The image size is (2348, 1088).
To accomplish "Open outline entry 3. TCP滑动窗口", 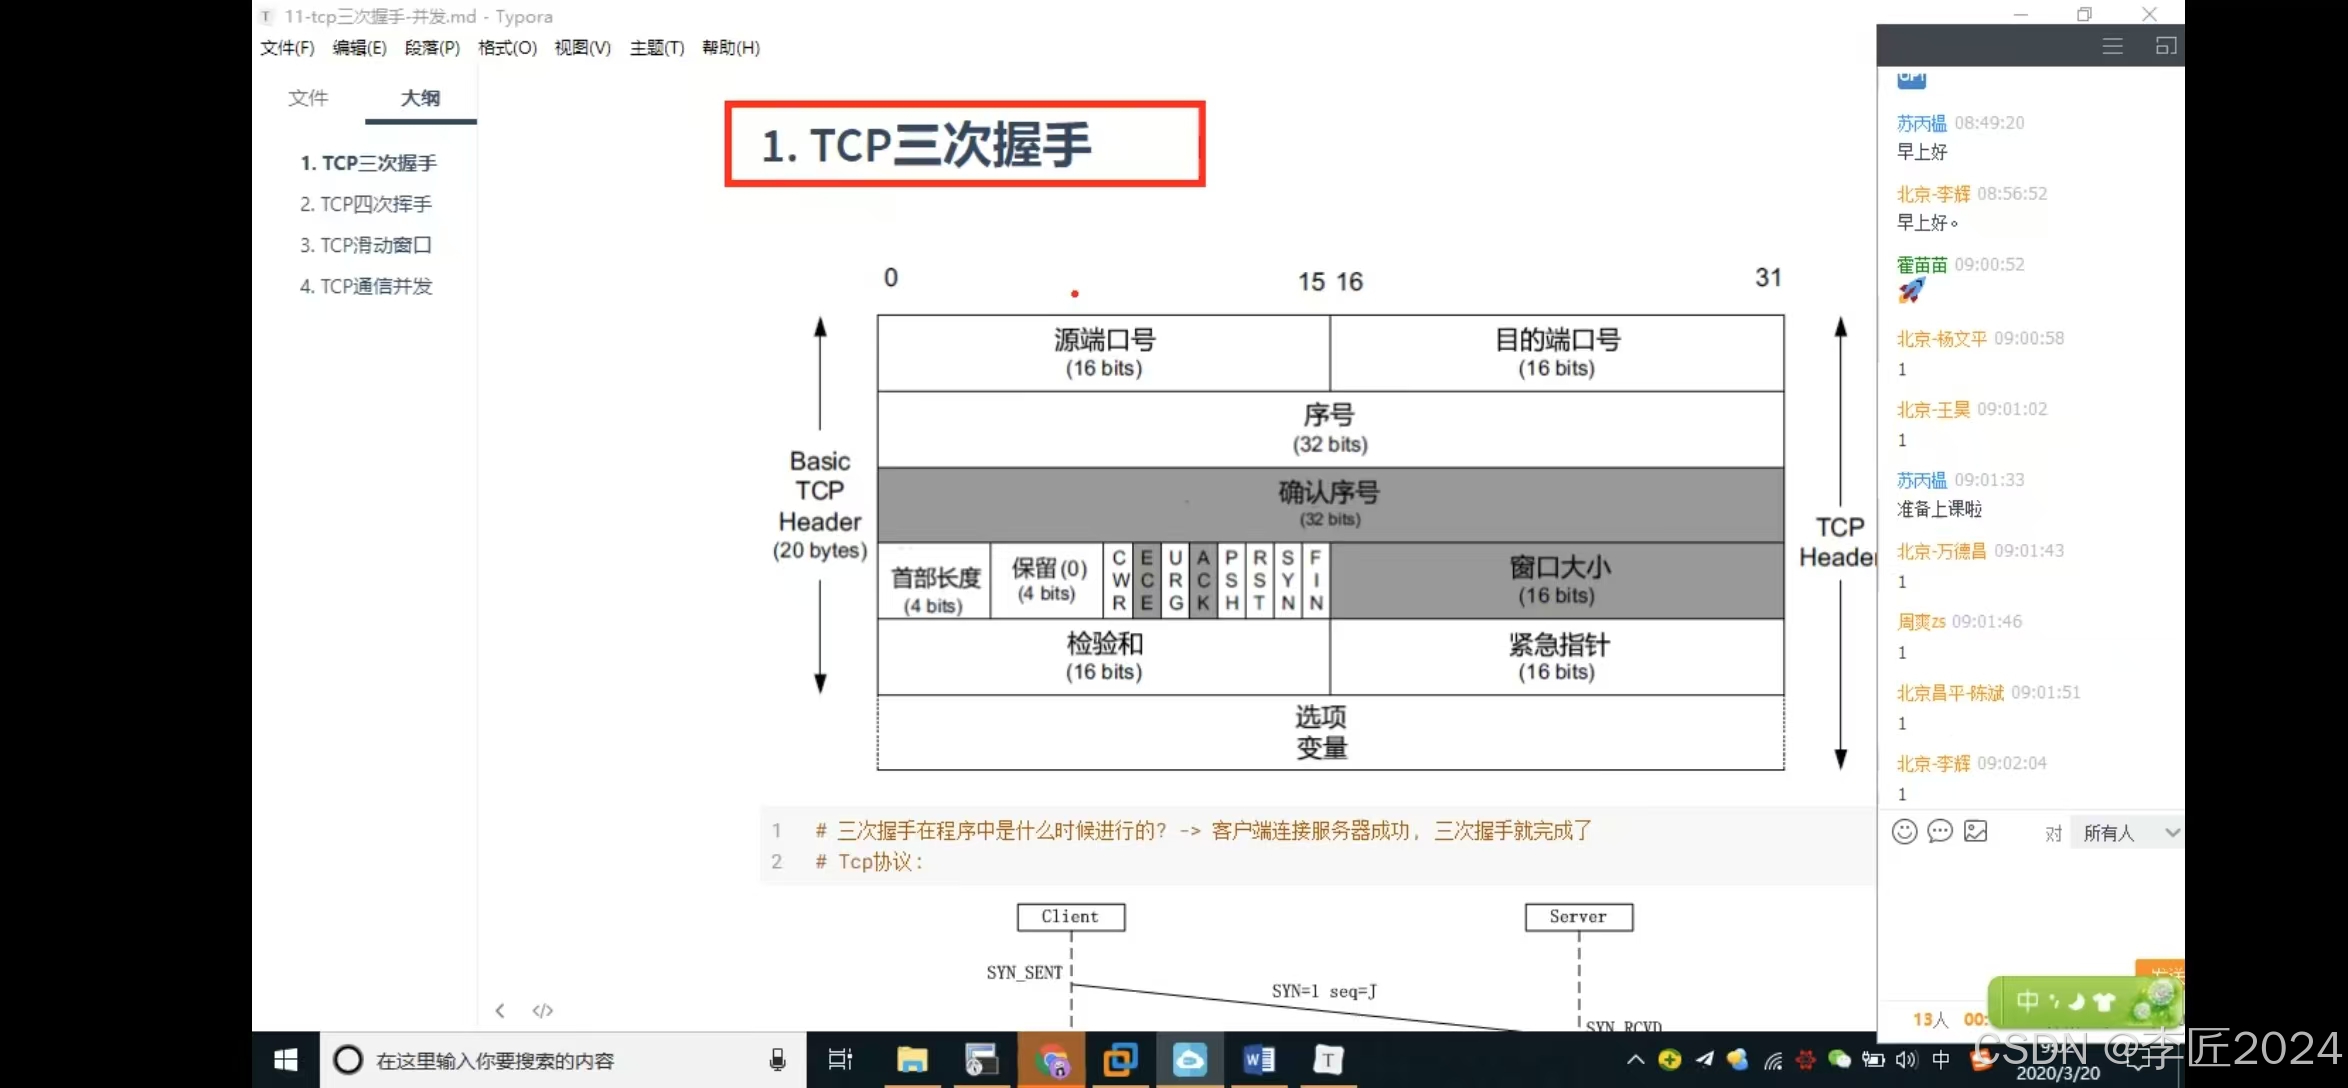I will pos(366,245).
